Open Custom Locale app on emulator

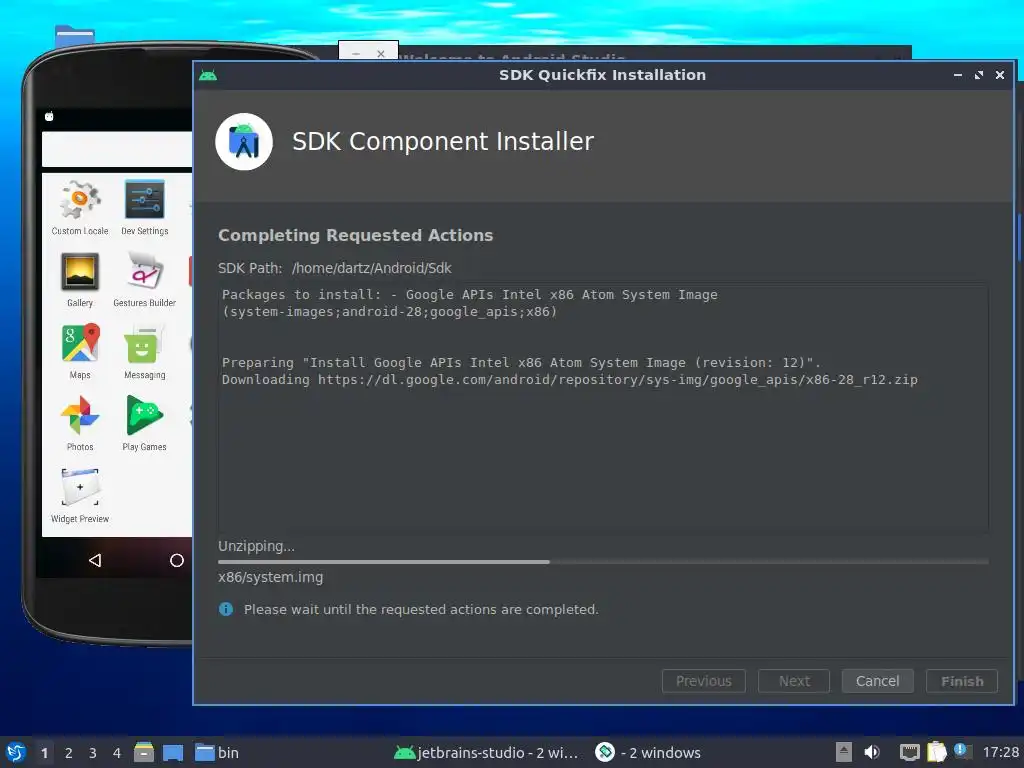80,208
